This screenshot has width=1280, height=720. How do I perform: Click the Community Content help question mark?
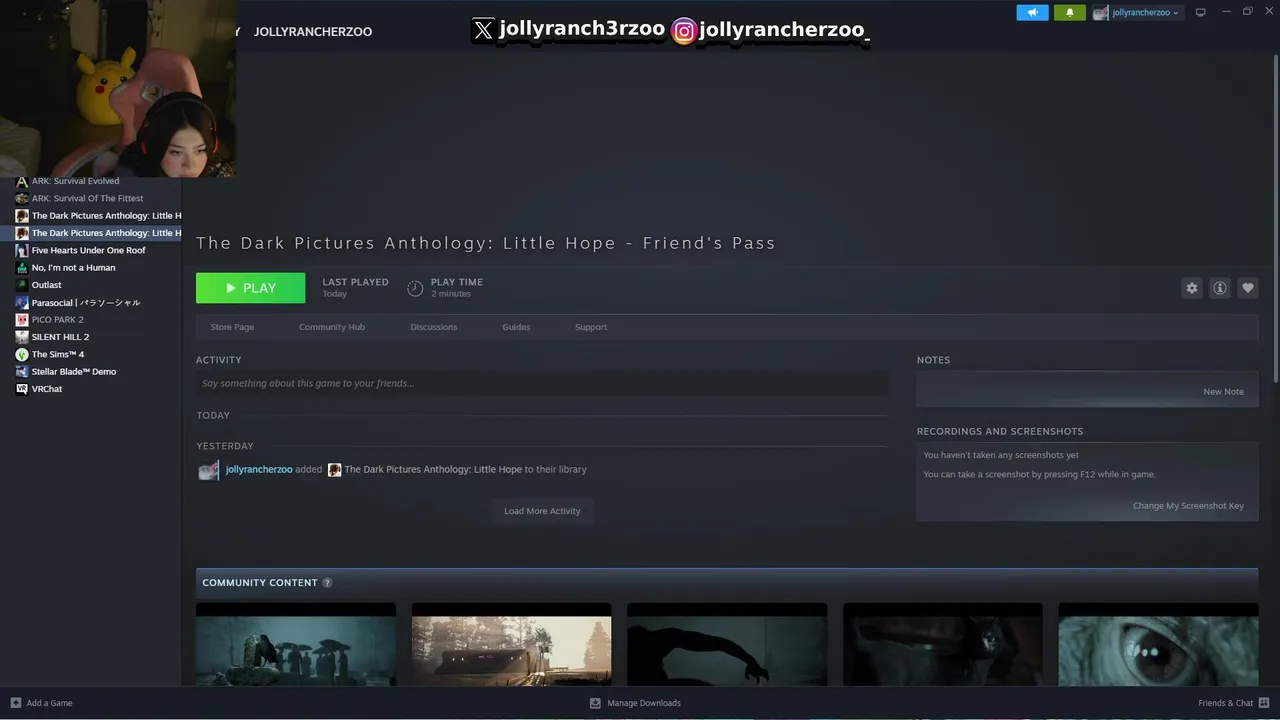click(x=327, y=583)
